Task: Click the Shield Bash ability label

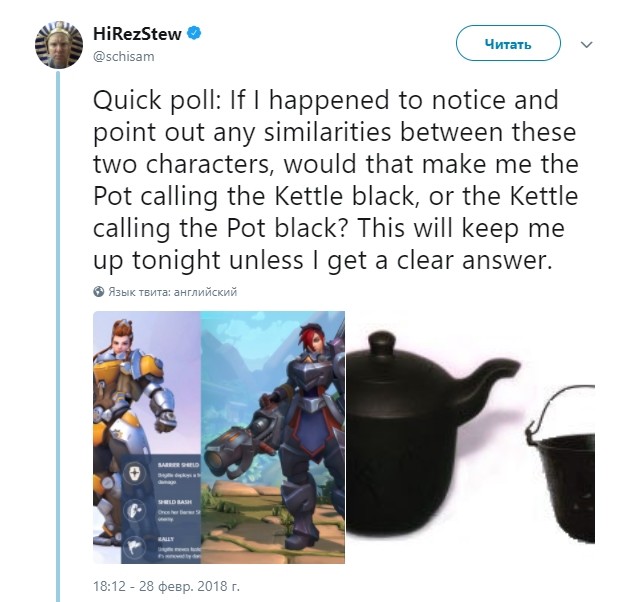Action: point(175,502)
